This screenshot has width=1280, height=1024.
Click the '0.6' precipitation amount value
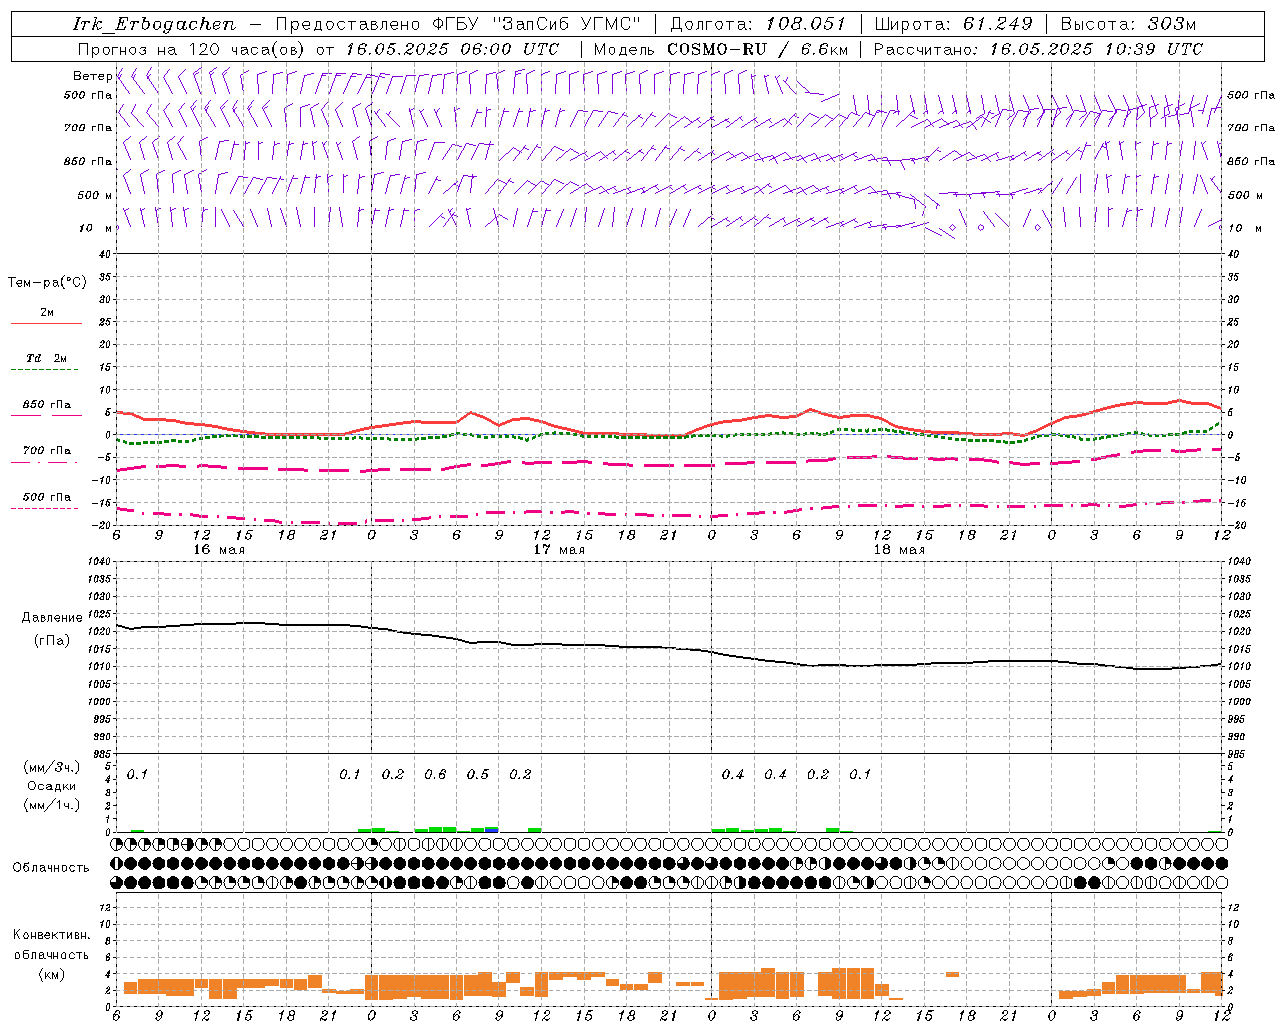pos(435,774)
